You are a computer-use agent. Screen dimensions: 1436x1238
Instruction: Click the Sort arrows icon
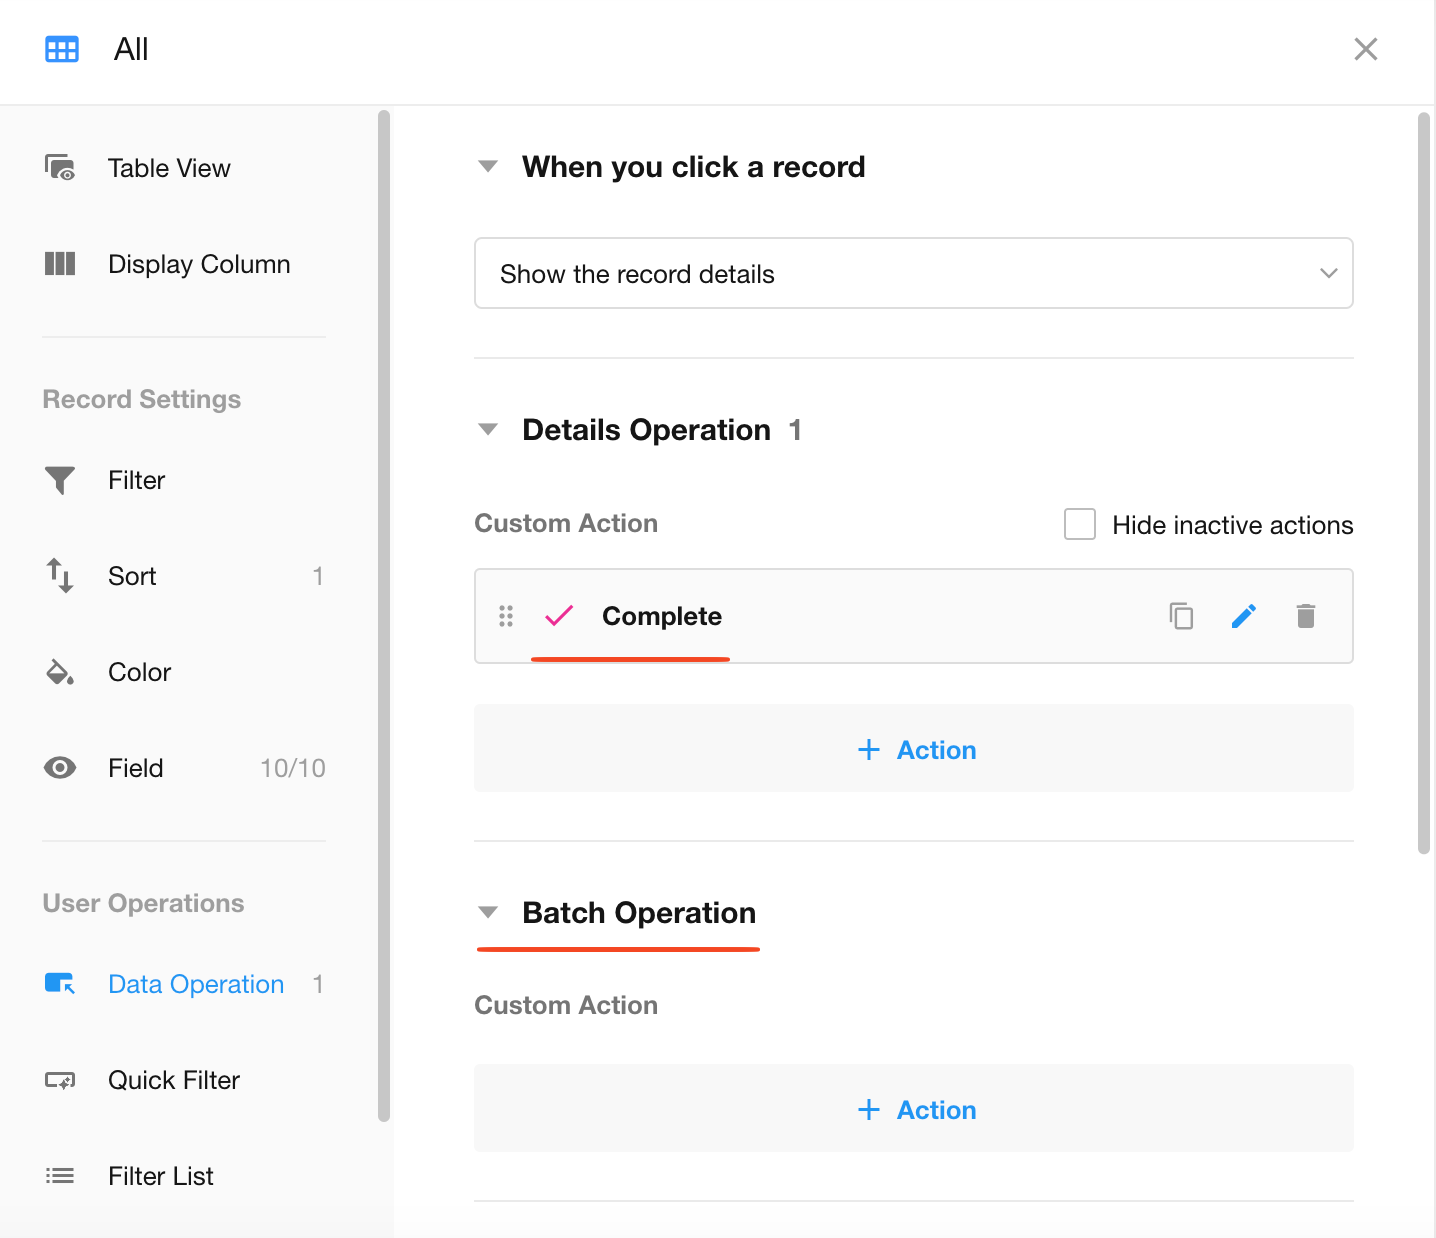(60, 576)
